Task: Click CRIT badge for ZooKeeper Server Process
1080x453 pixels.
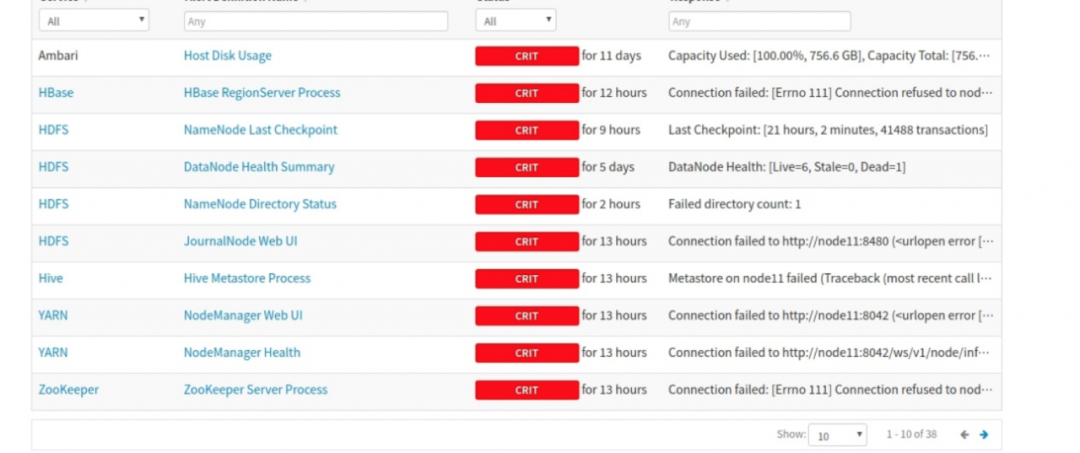Action: pos(527,391)
